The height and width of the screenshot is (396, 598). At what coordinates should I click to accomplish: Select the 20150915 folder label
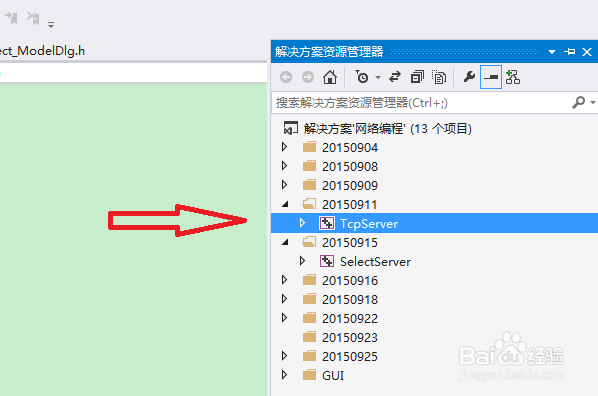pos(350,243)
